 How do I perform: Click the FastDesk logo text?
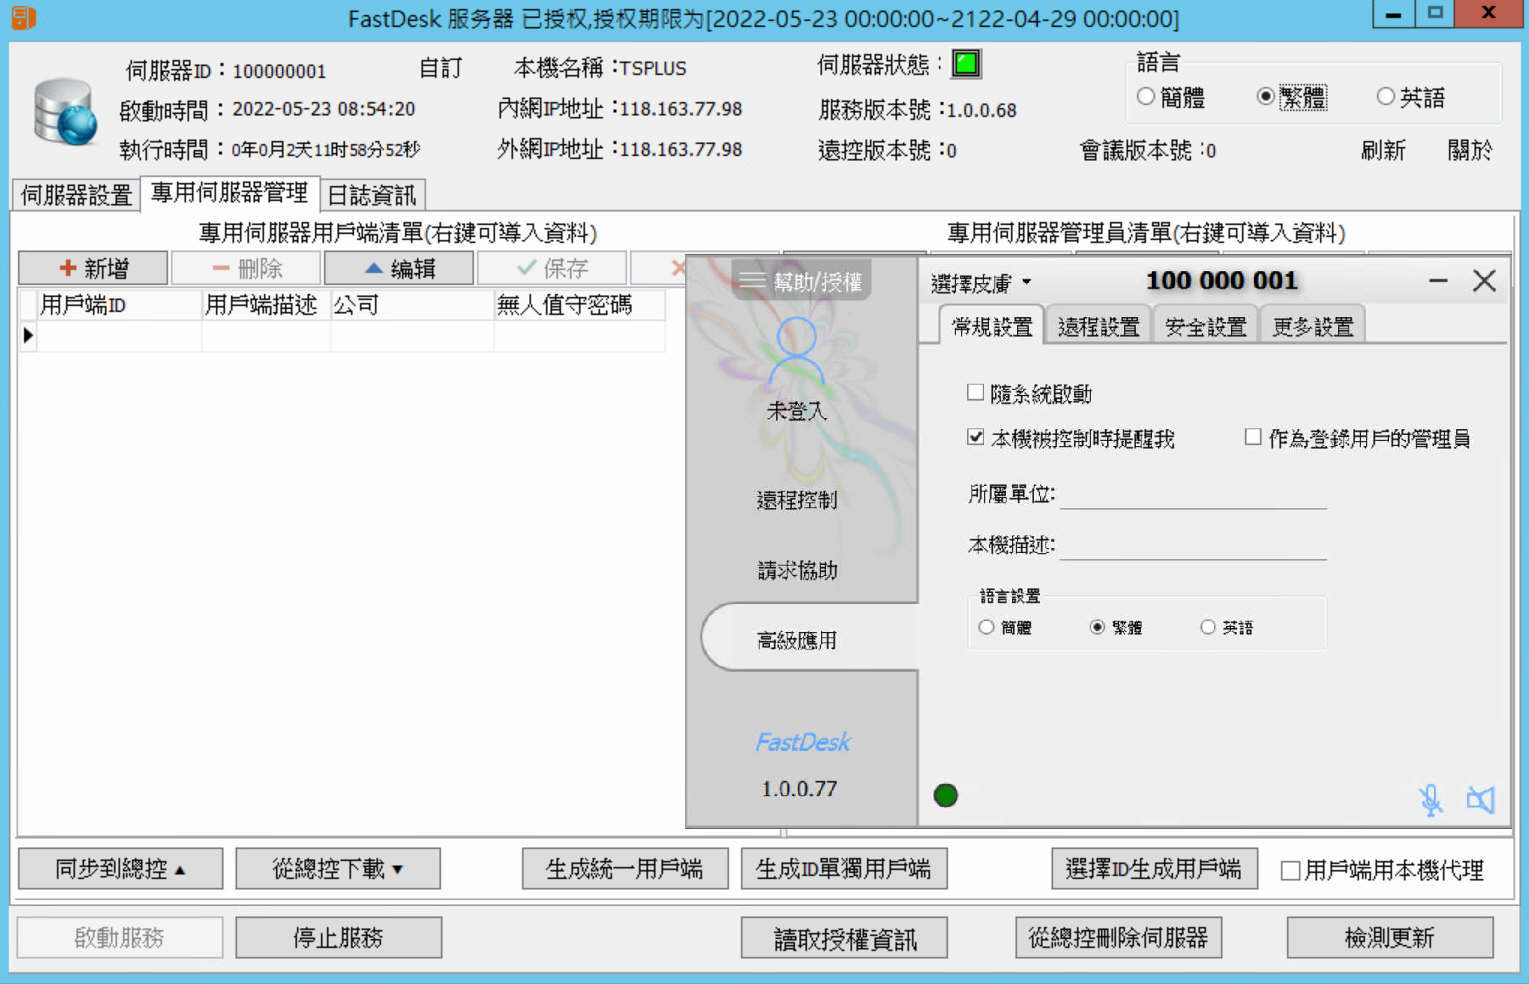pyautogui.click(x=802, y=742)
